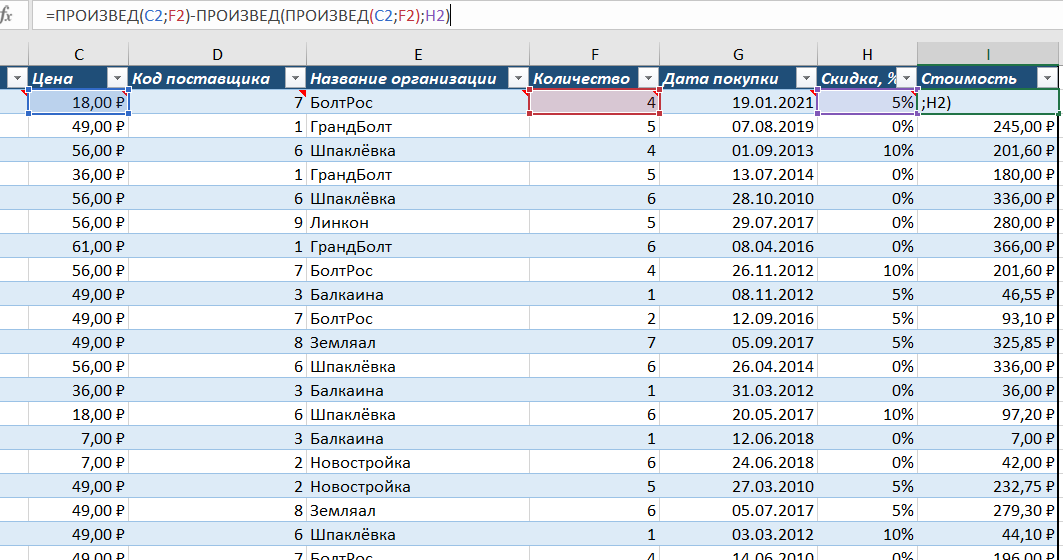Select cost cell 325,85 ₽
The image size is (1063, 560).
tap(988, 342)
